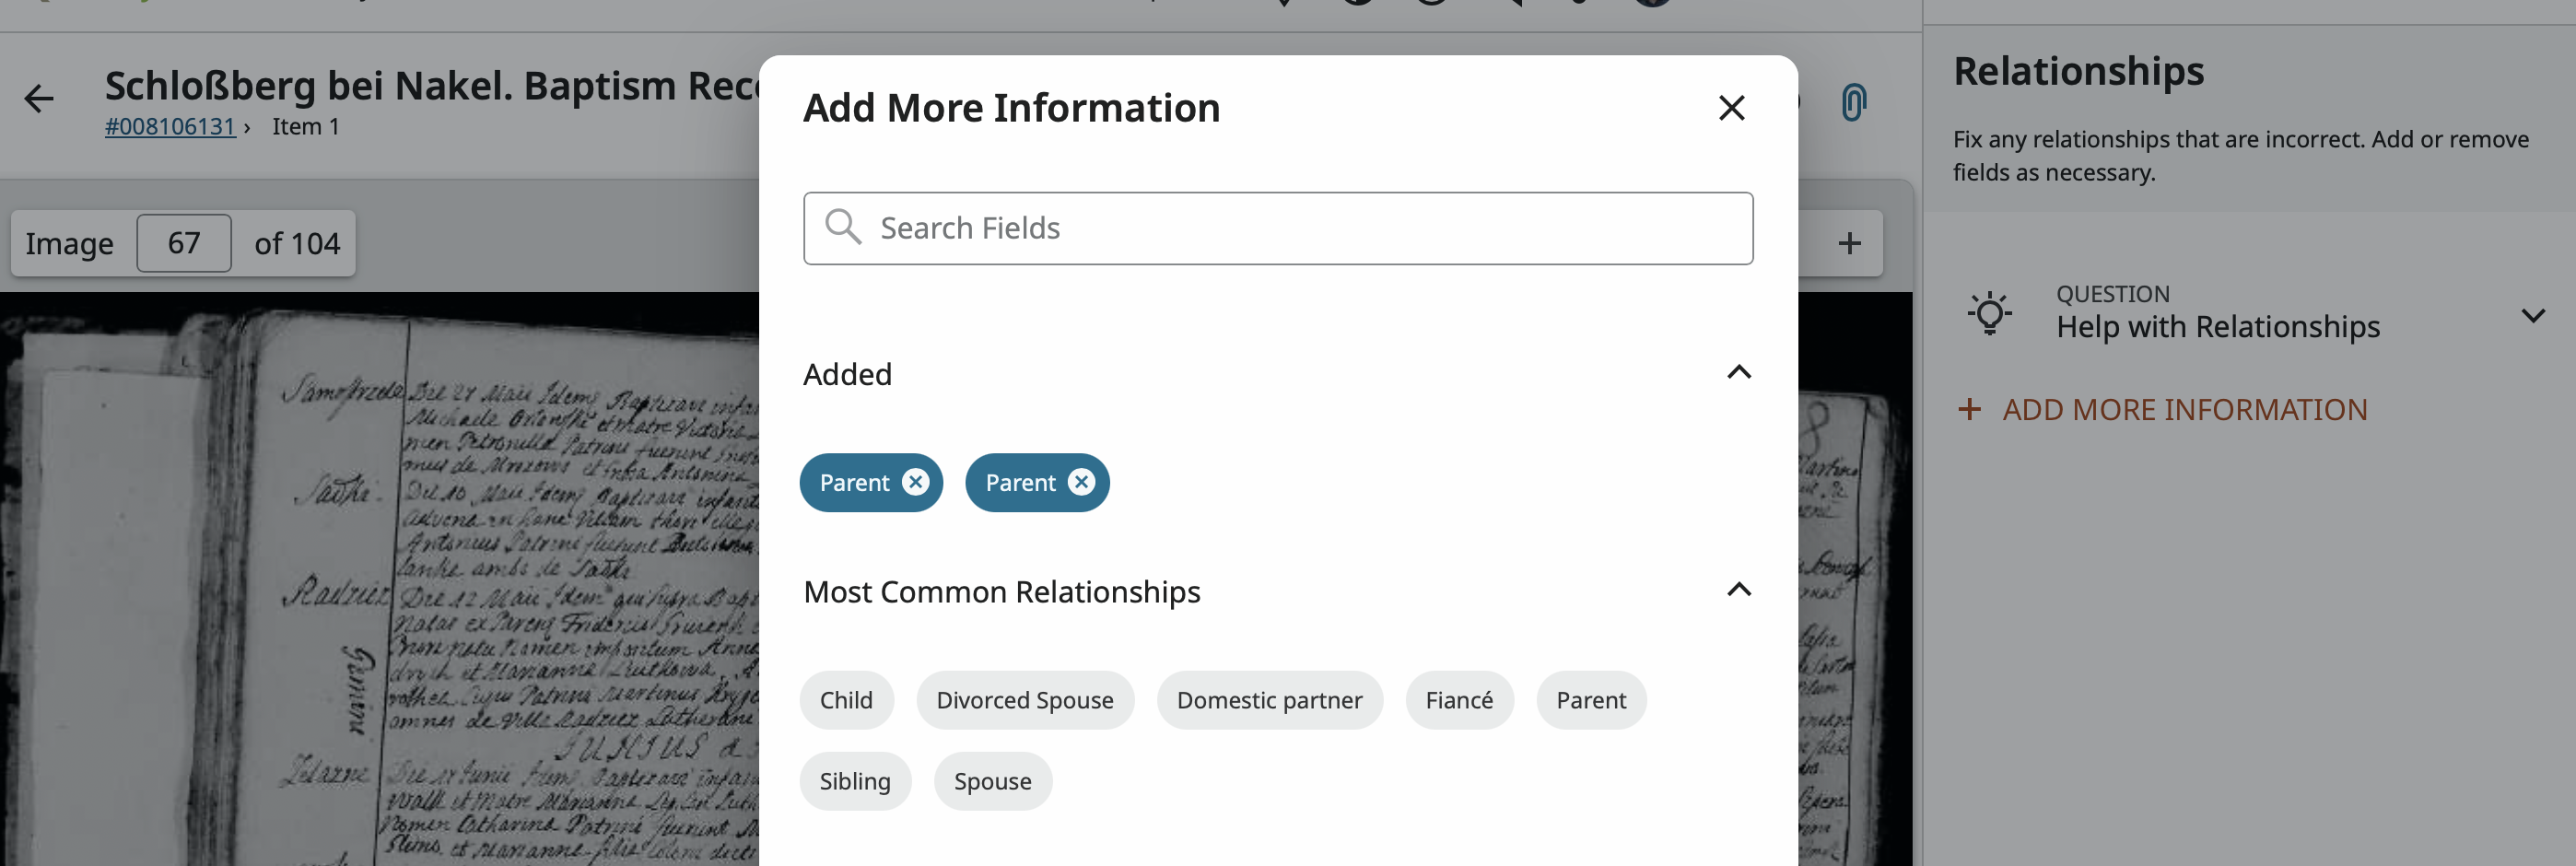This screenshot has width=2576, height=866.
Task: Open the #008106131 breadcrumb link
Action: [x=170, y=127]
